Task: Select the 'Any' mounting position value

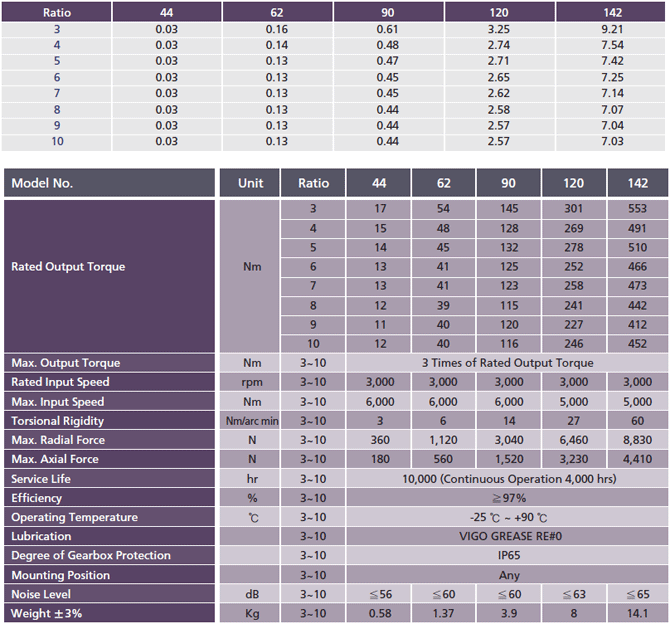Action: click(x=507, y=575)
